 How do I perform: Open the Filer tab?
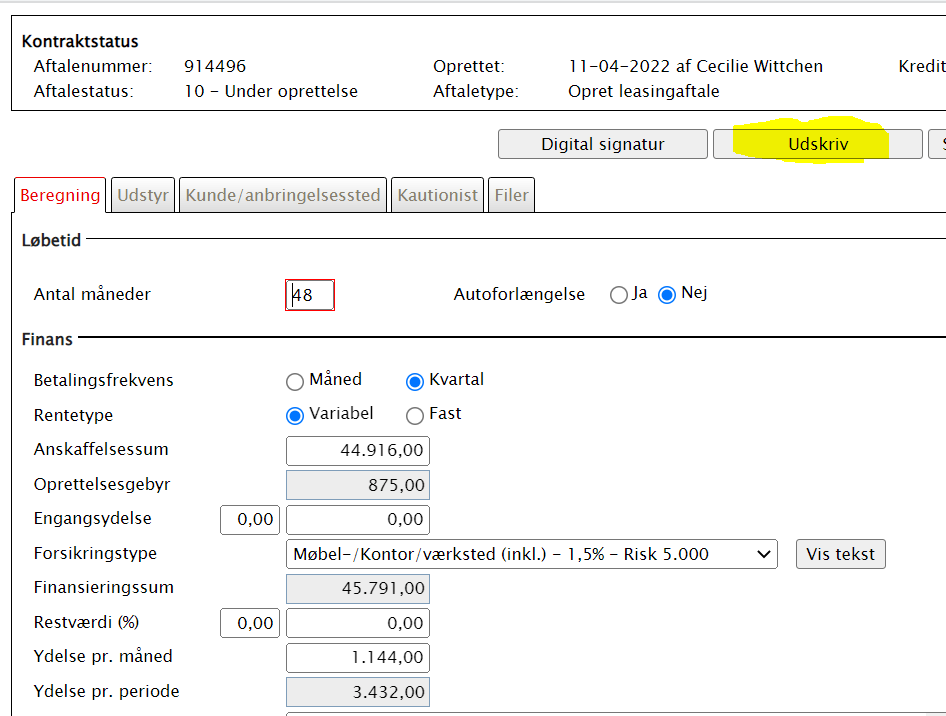coord(511,195)
